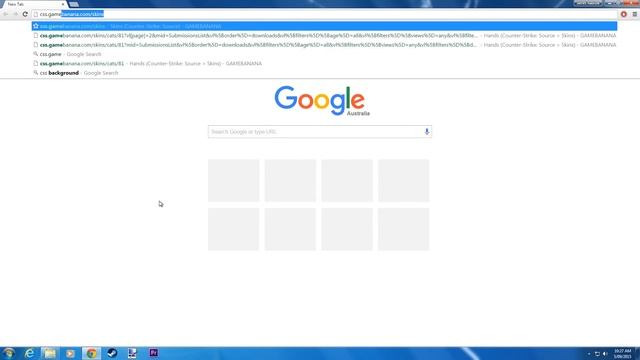Open first most-visited thumbnail in top row
This screenshot has width=640, height=360.
click(x=233, y=180)
